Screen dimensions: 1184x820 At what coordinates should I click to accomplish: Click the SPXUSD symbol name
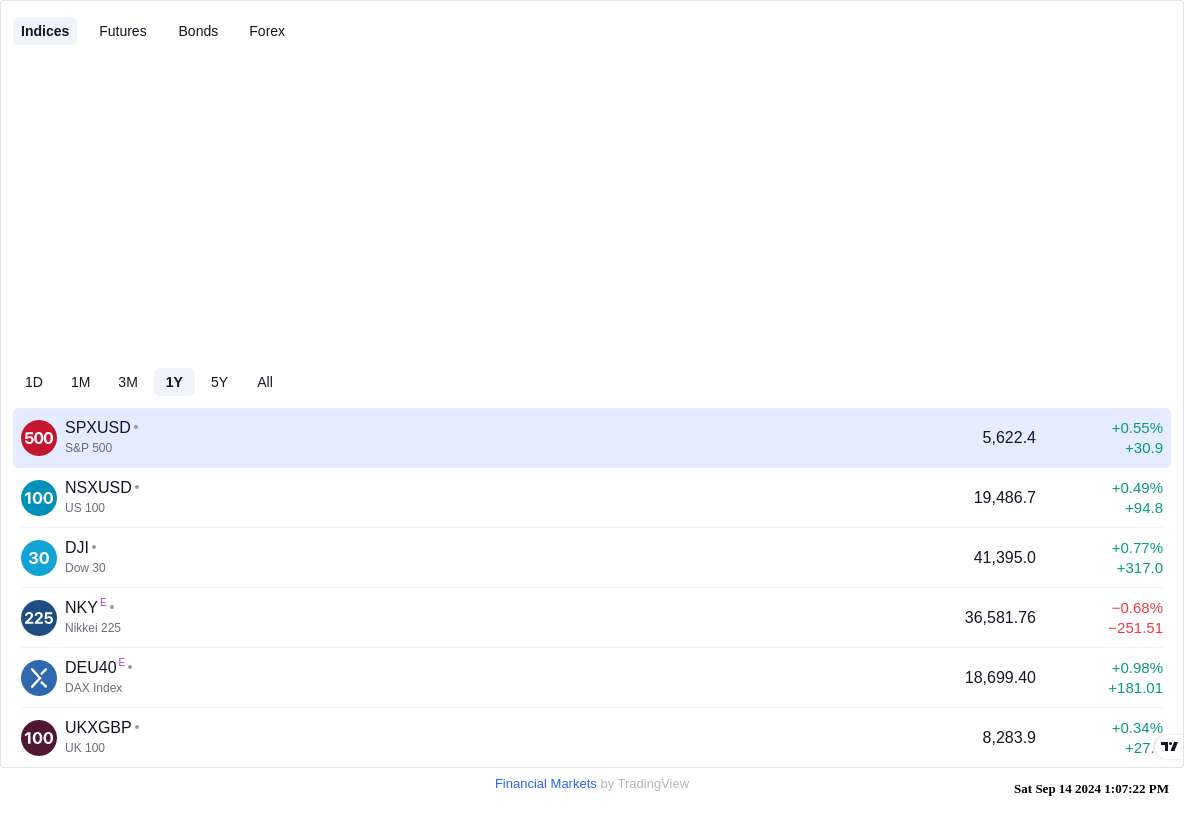point(97,427)
